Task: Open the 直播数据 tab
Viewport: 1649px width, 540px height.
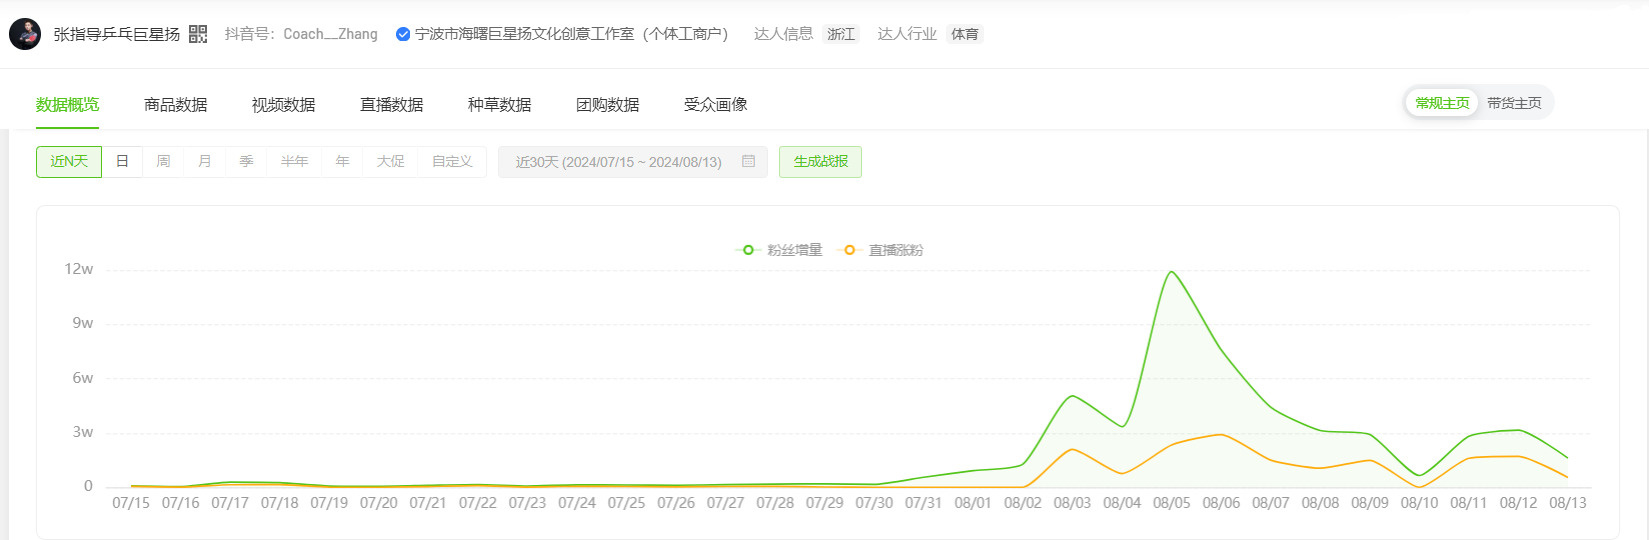Action: 392,105
